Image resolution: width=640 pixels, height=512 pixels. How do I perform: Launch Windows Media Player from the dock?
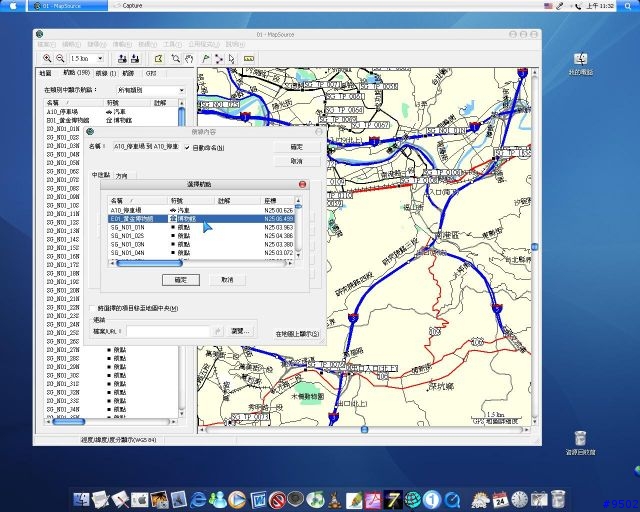[x=237, y=499]
